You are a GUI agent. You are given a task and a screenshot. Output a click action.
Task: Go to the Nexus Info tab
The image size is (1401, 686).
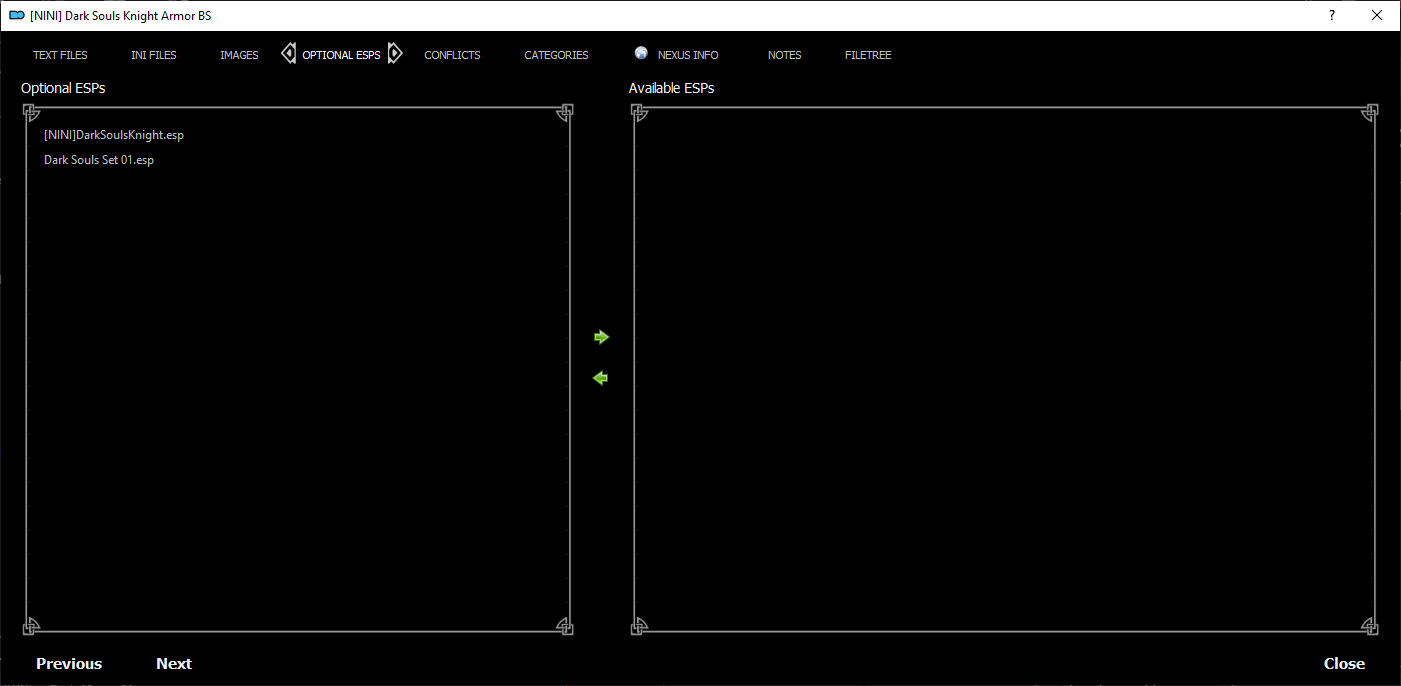click(688, 55)
